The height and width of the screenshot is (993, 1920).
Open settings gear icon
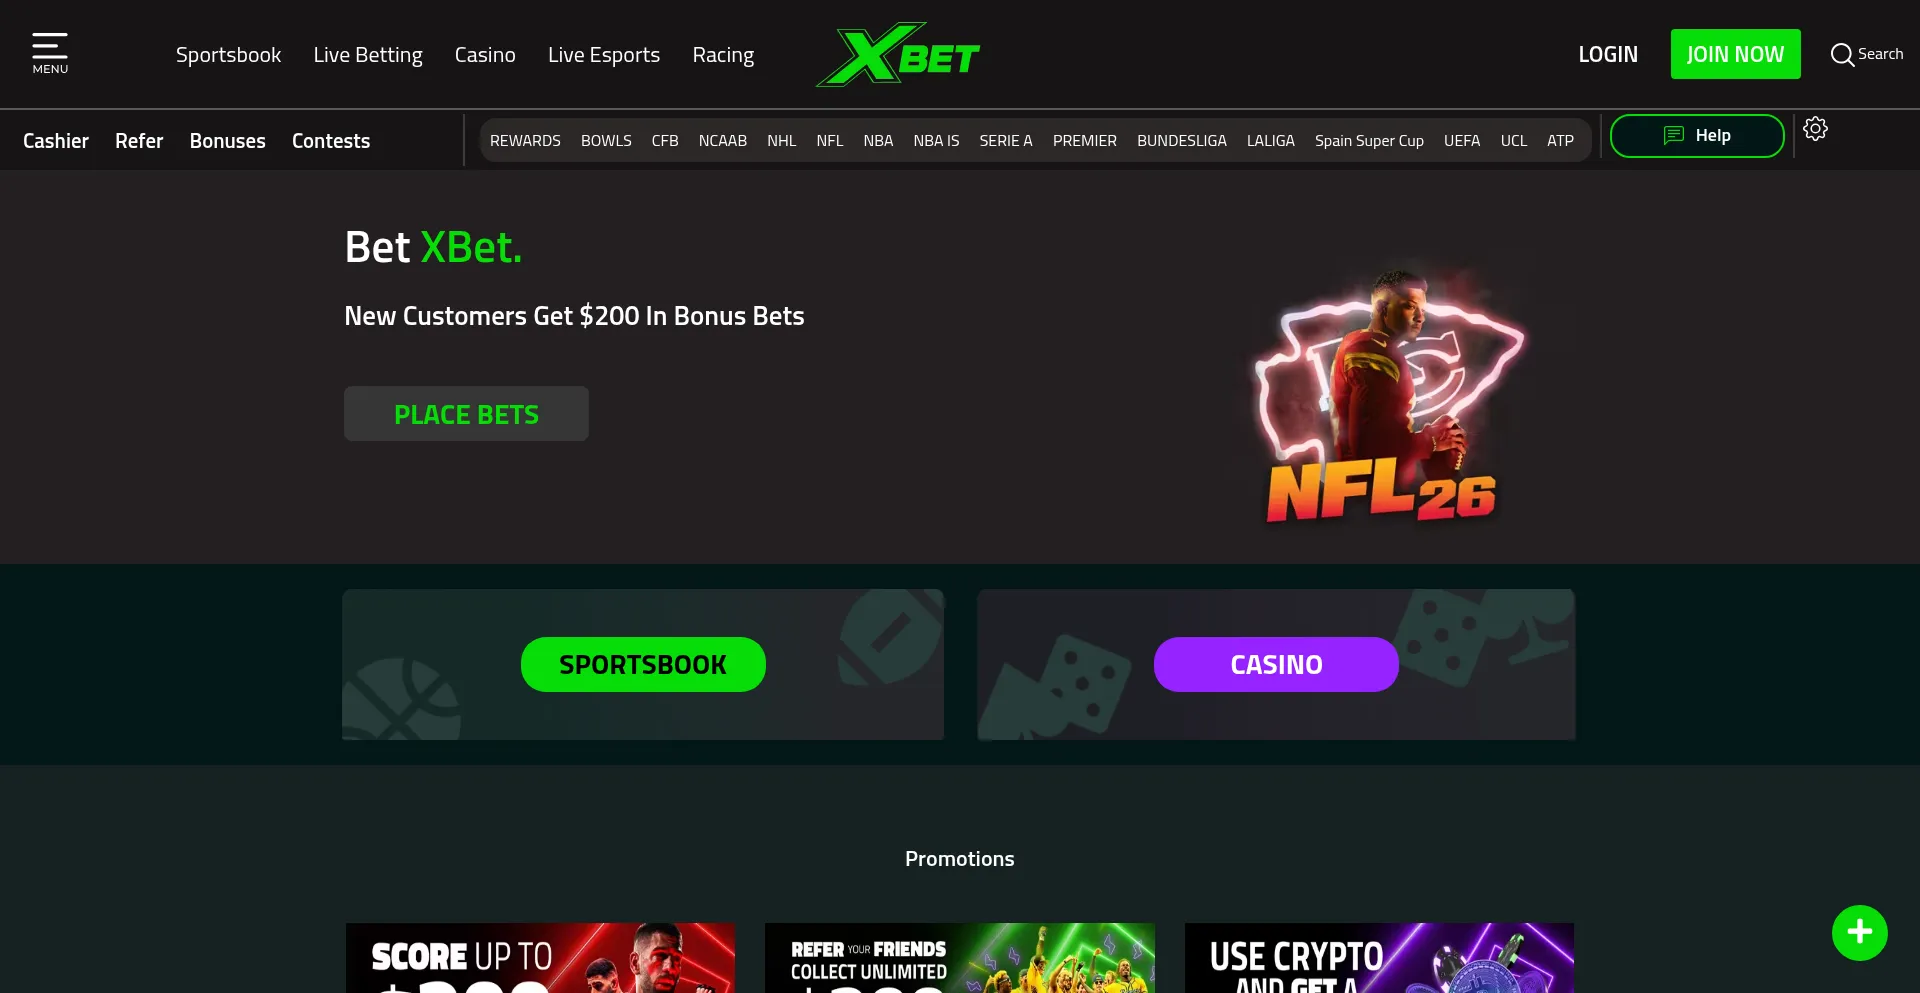coord(1815,129)
